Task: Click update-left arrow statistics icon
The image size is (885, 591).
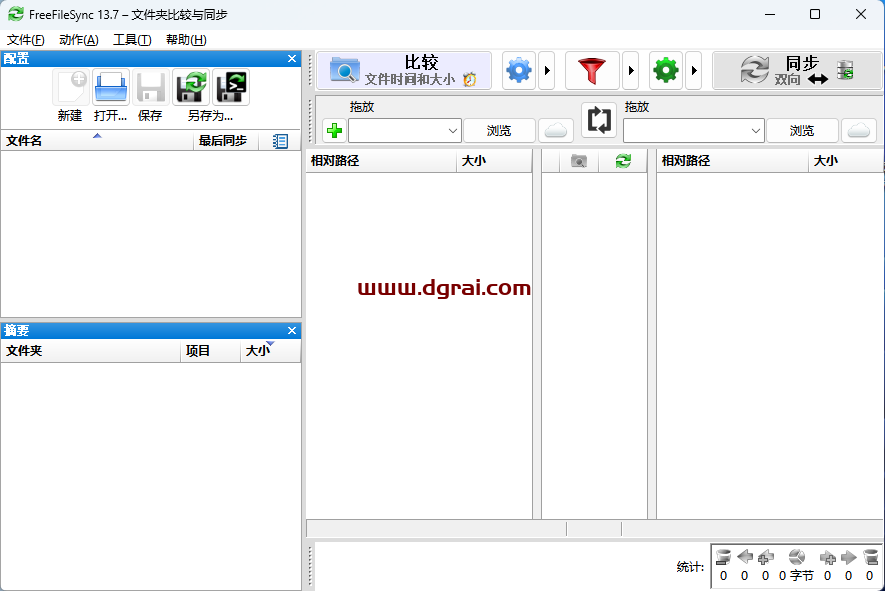Action: [x=744, y=557]
